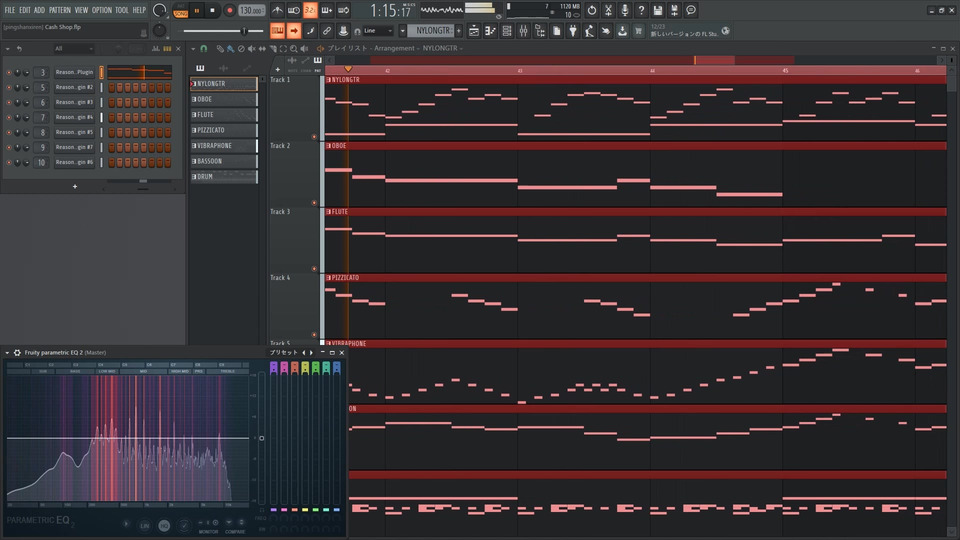Toggle mute LED for Reason..gin #7 channel
This screenshot has width=960, height=540.
(x=9, y=148)
